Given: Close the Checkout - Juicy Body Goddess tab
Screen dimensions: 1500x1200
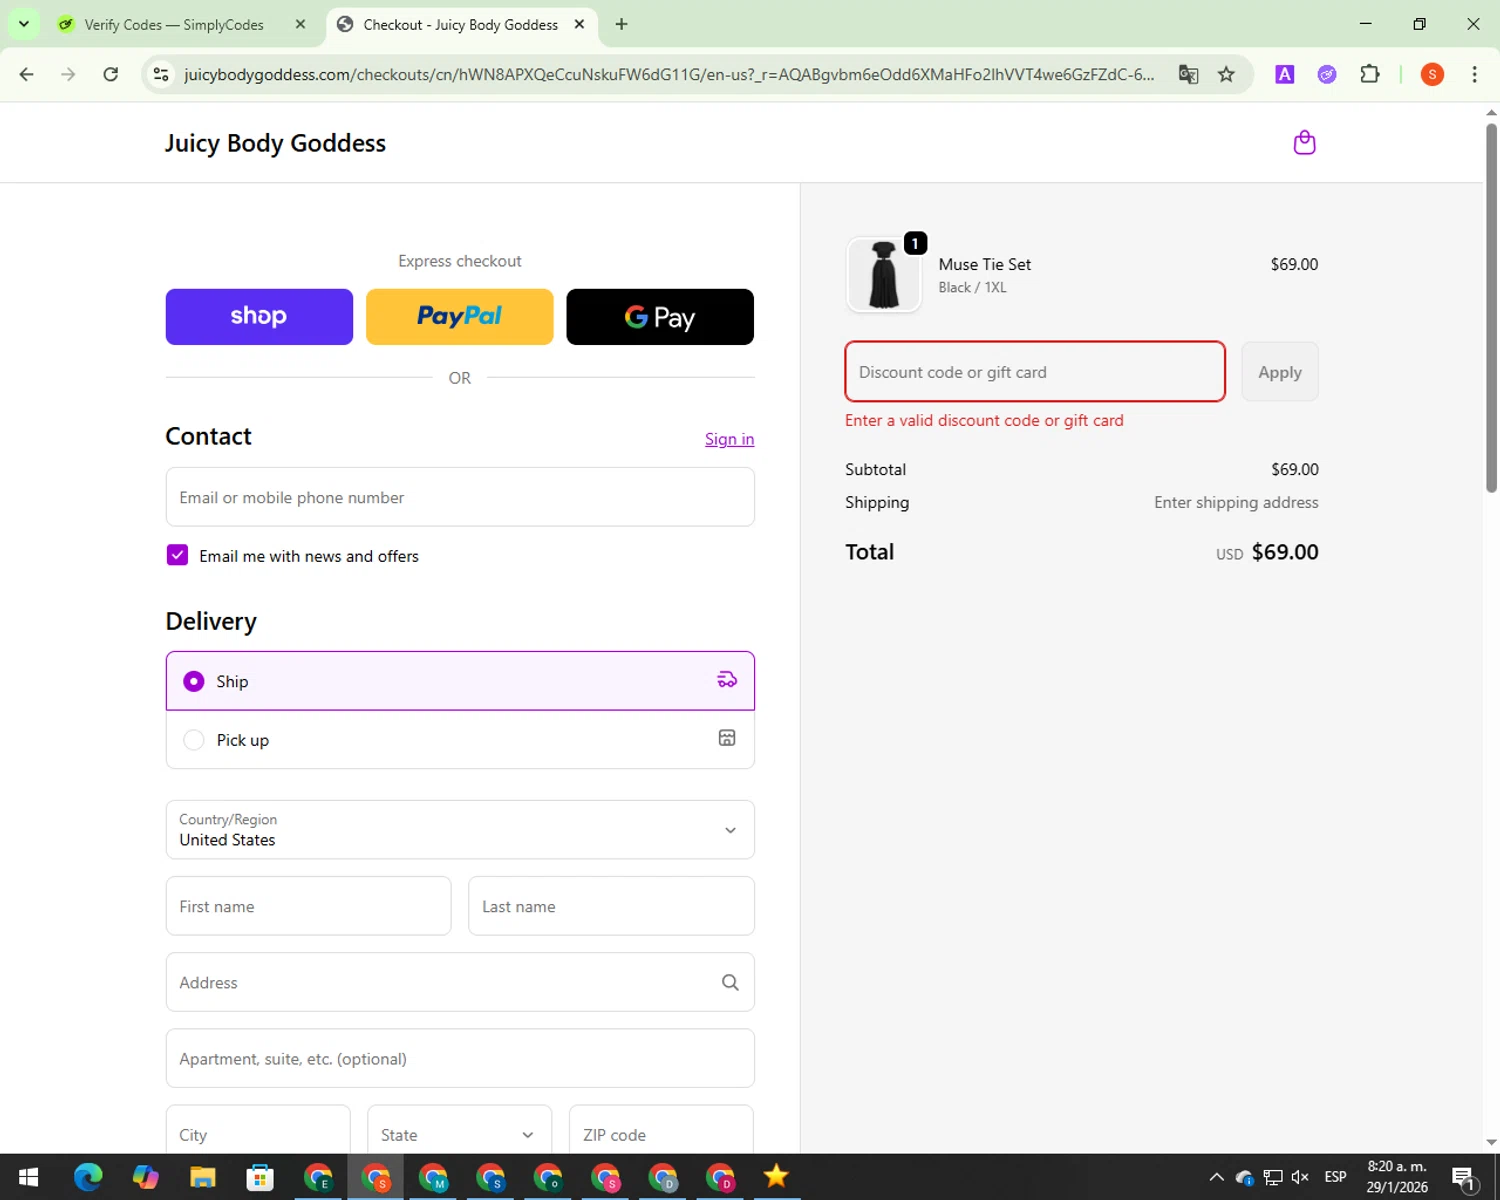Looking at the screenshot, I should (x=579, y=24).
